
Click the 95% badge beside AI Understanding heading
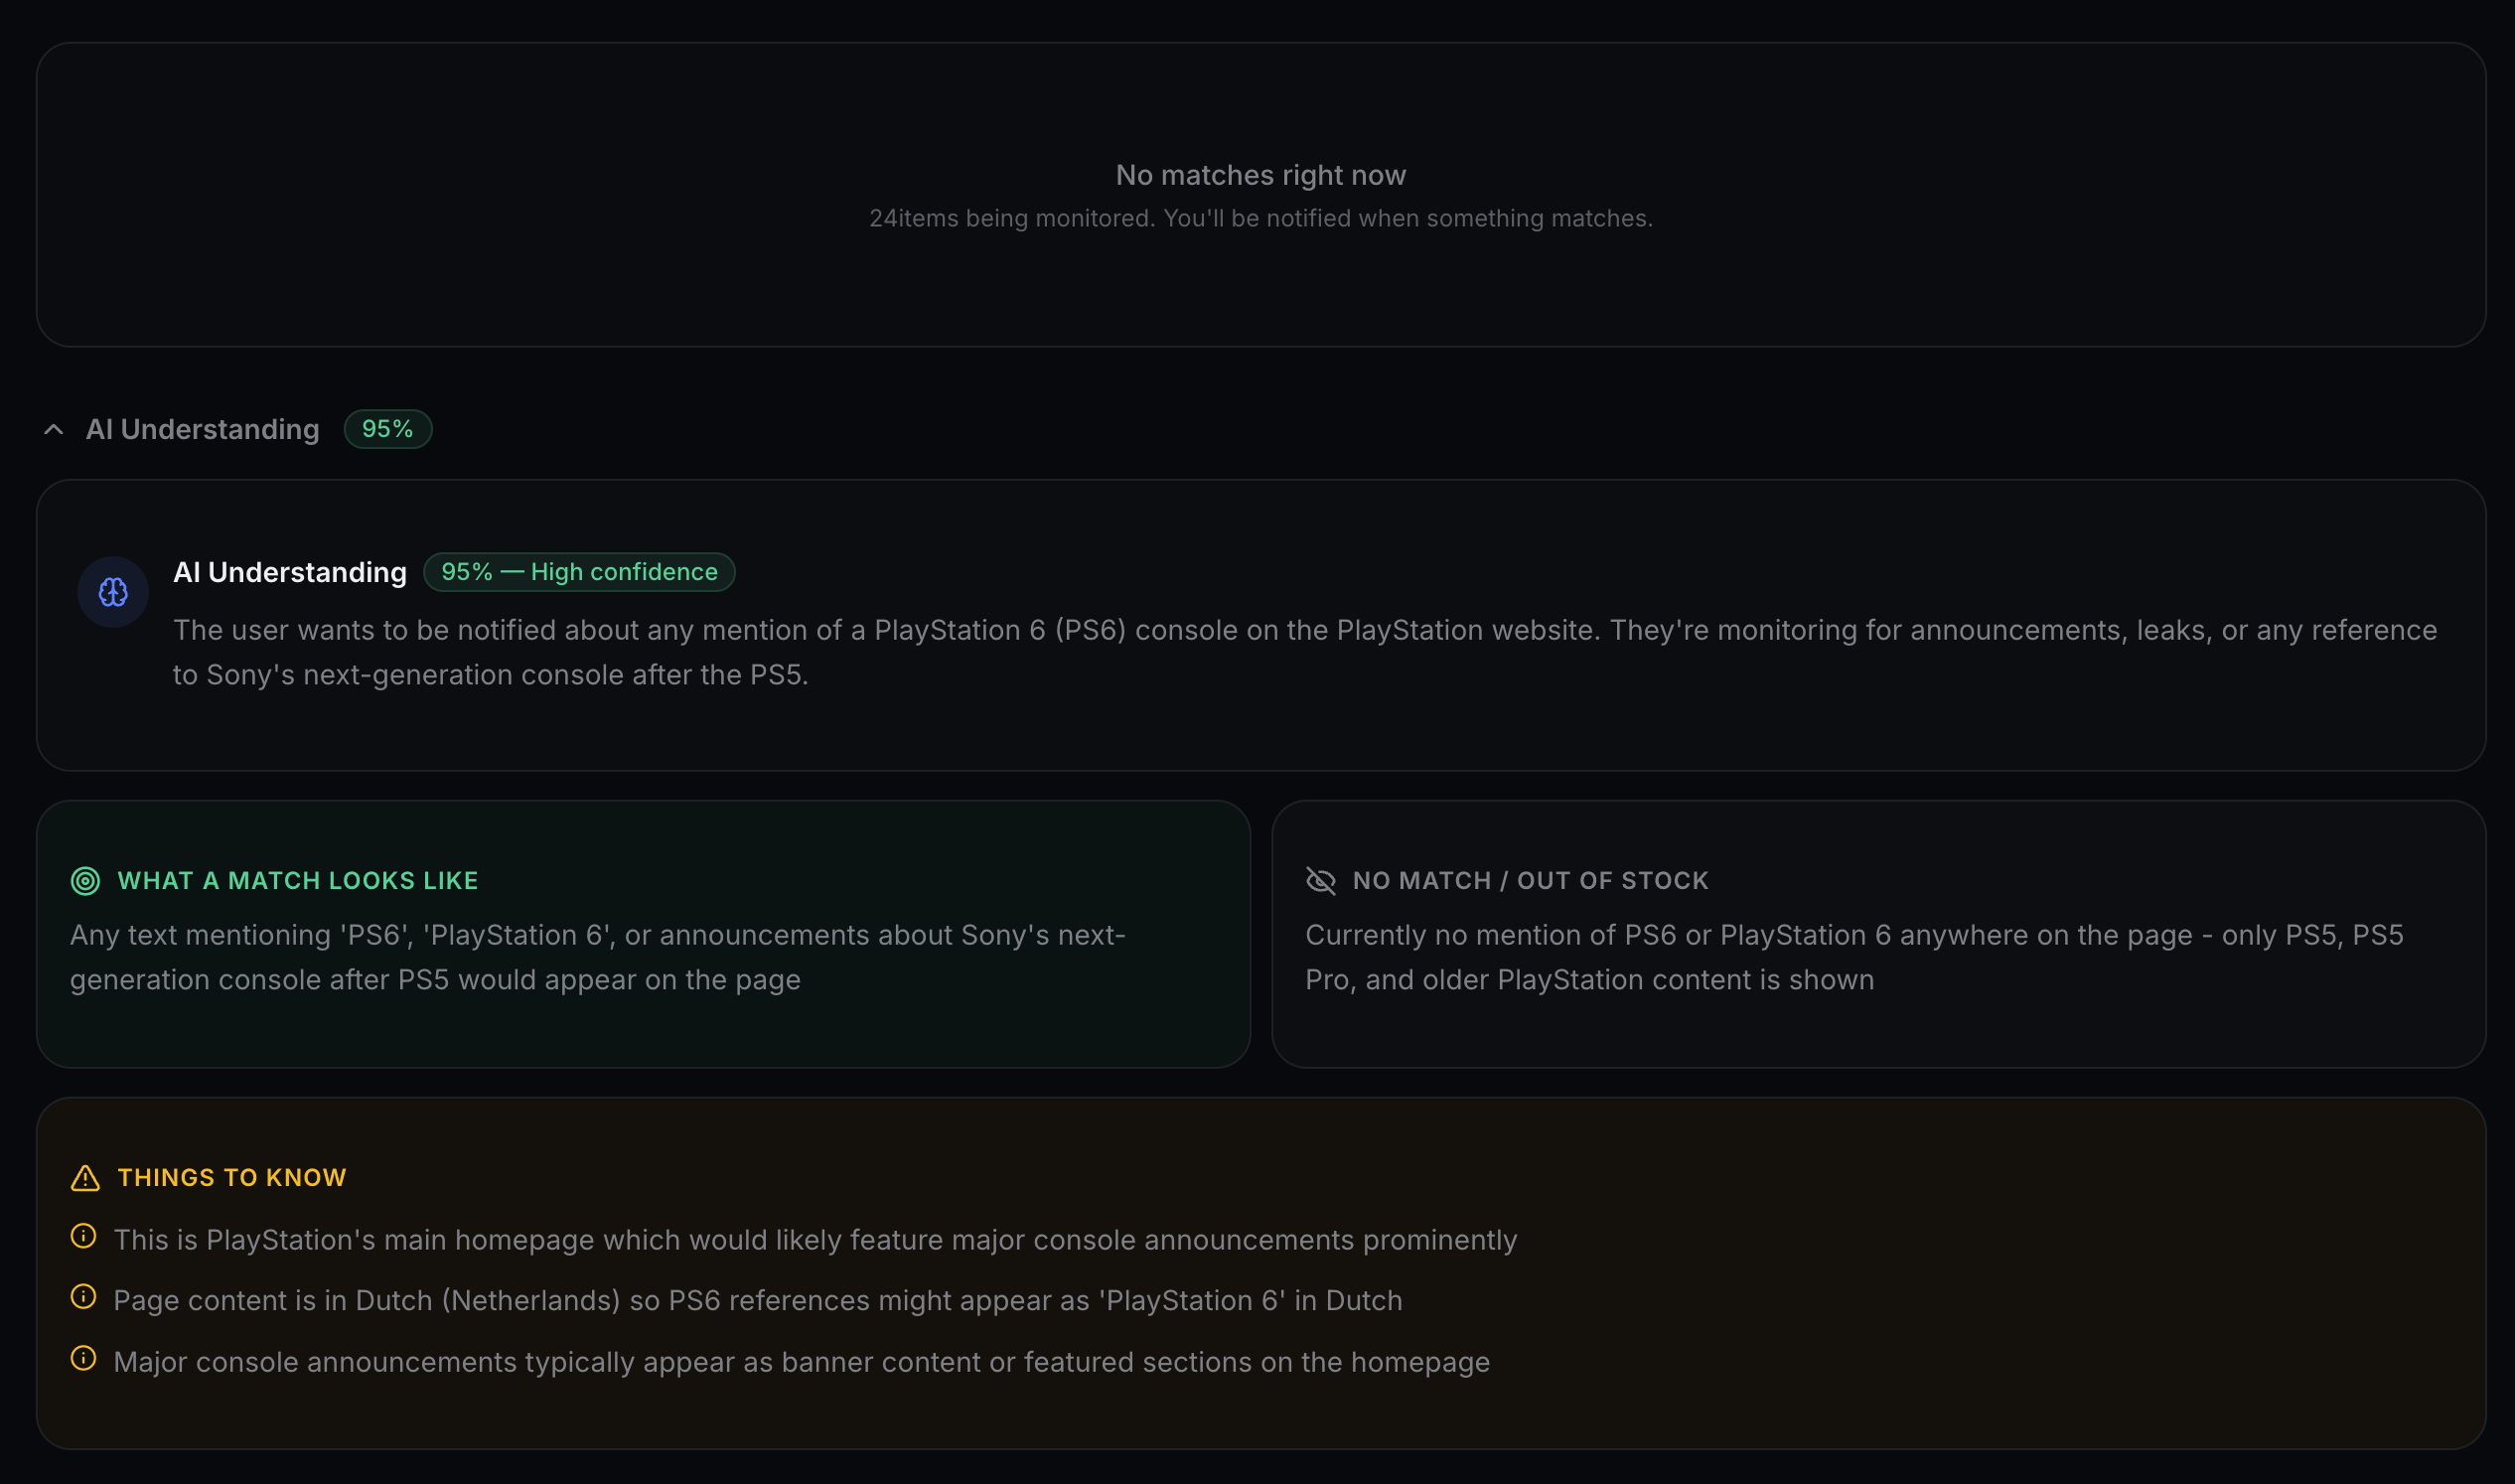click(388, 429)
